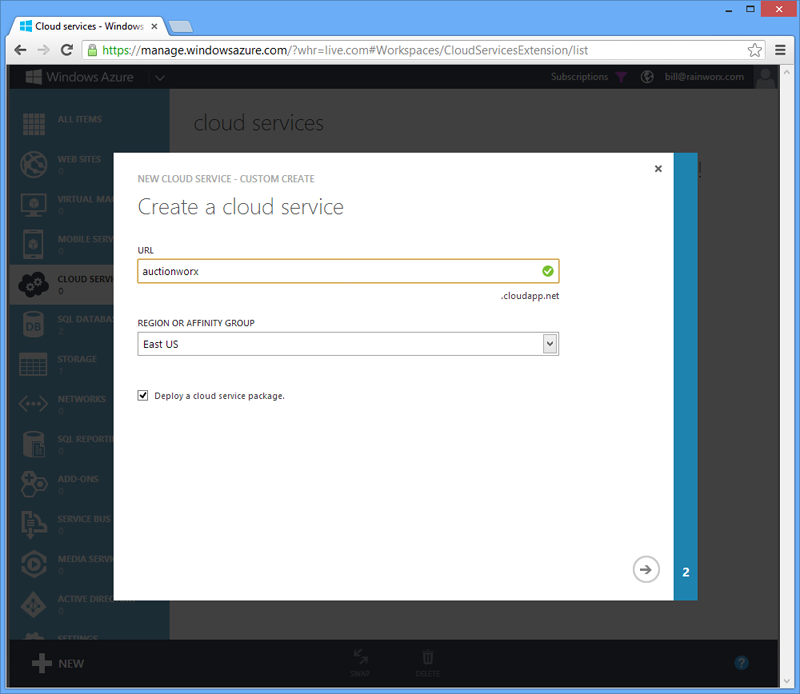Open NETWORKS in the sidebar
This screenshot has height=694, width=800.
coord(82,399)
